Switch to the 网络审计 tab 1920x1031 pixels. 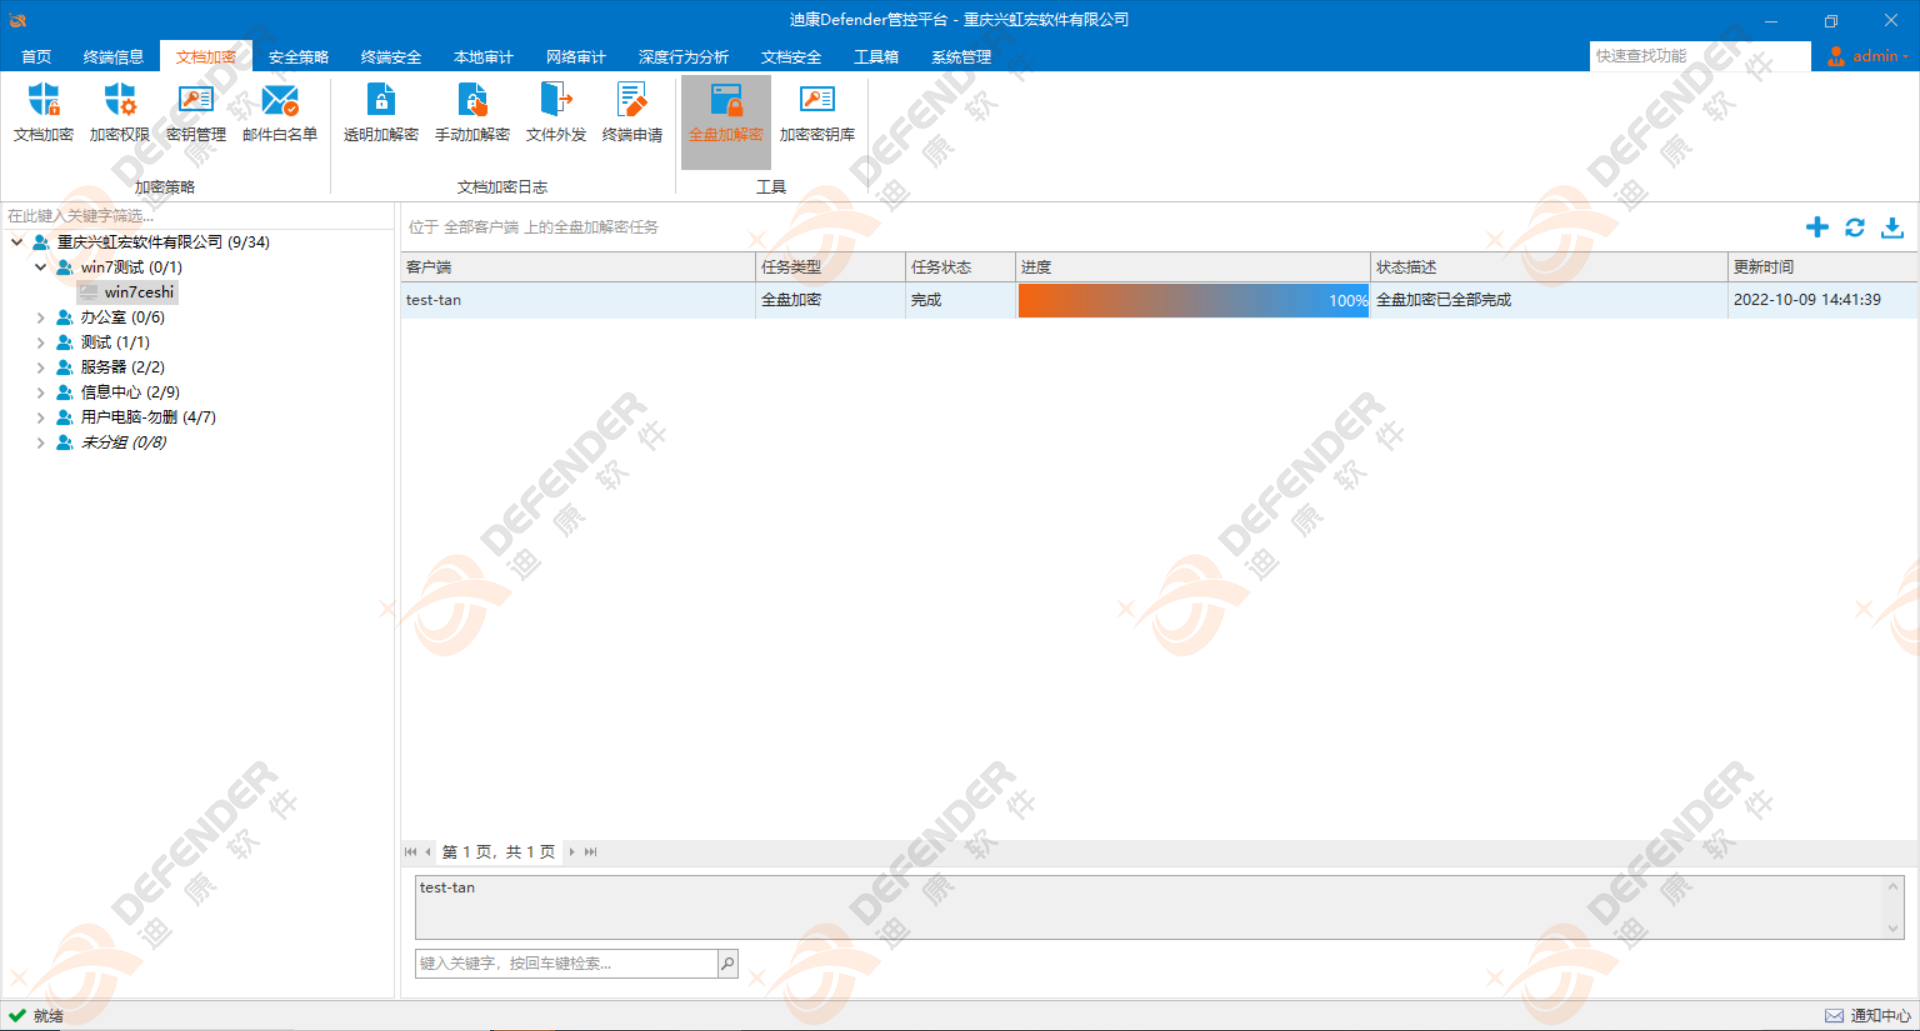coord(576,57)
